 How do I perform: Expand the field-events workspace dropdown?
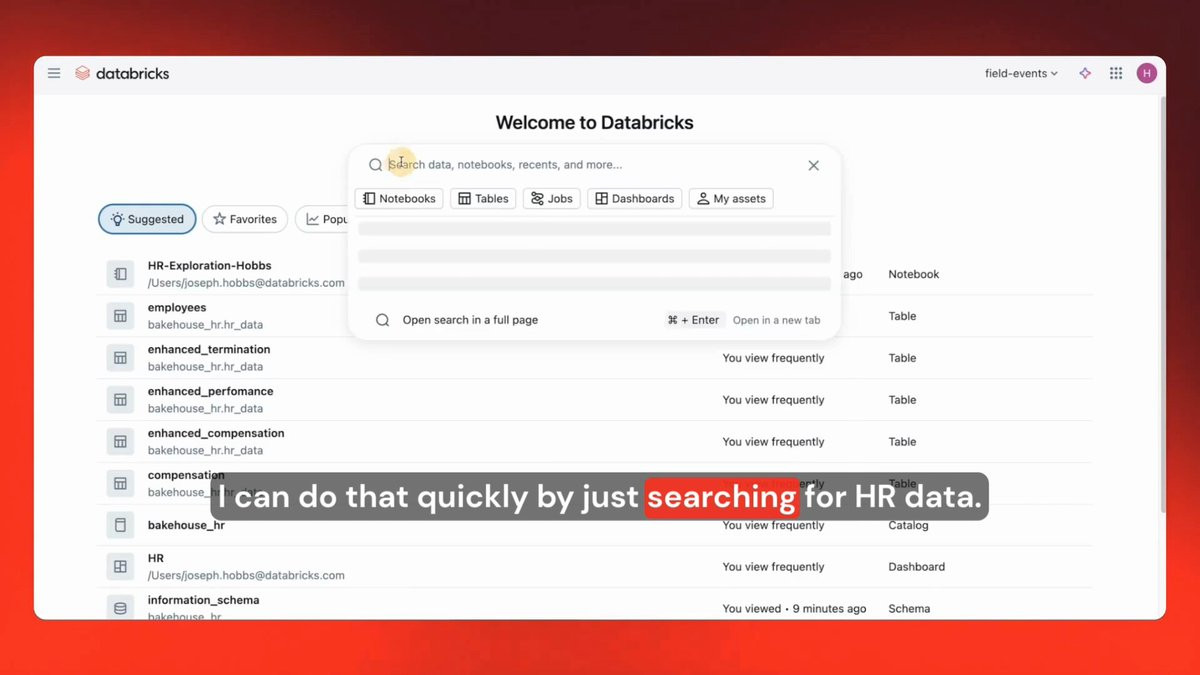[x=1021, y=73]
